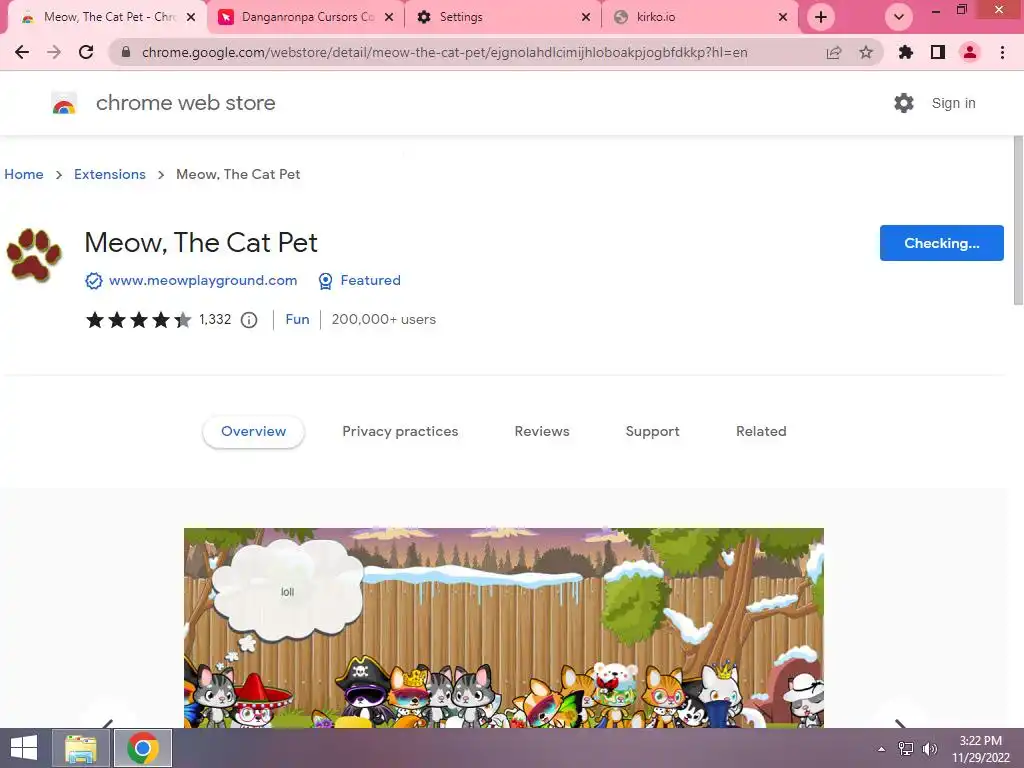Viewport: 1024px width, 768px height.
Task: Open the Chrome profile avatar
Action: coord(970,52)
